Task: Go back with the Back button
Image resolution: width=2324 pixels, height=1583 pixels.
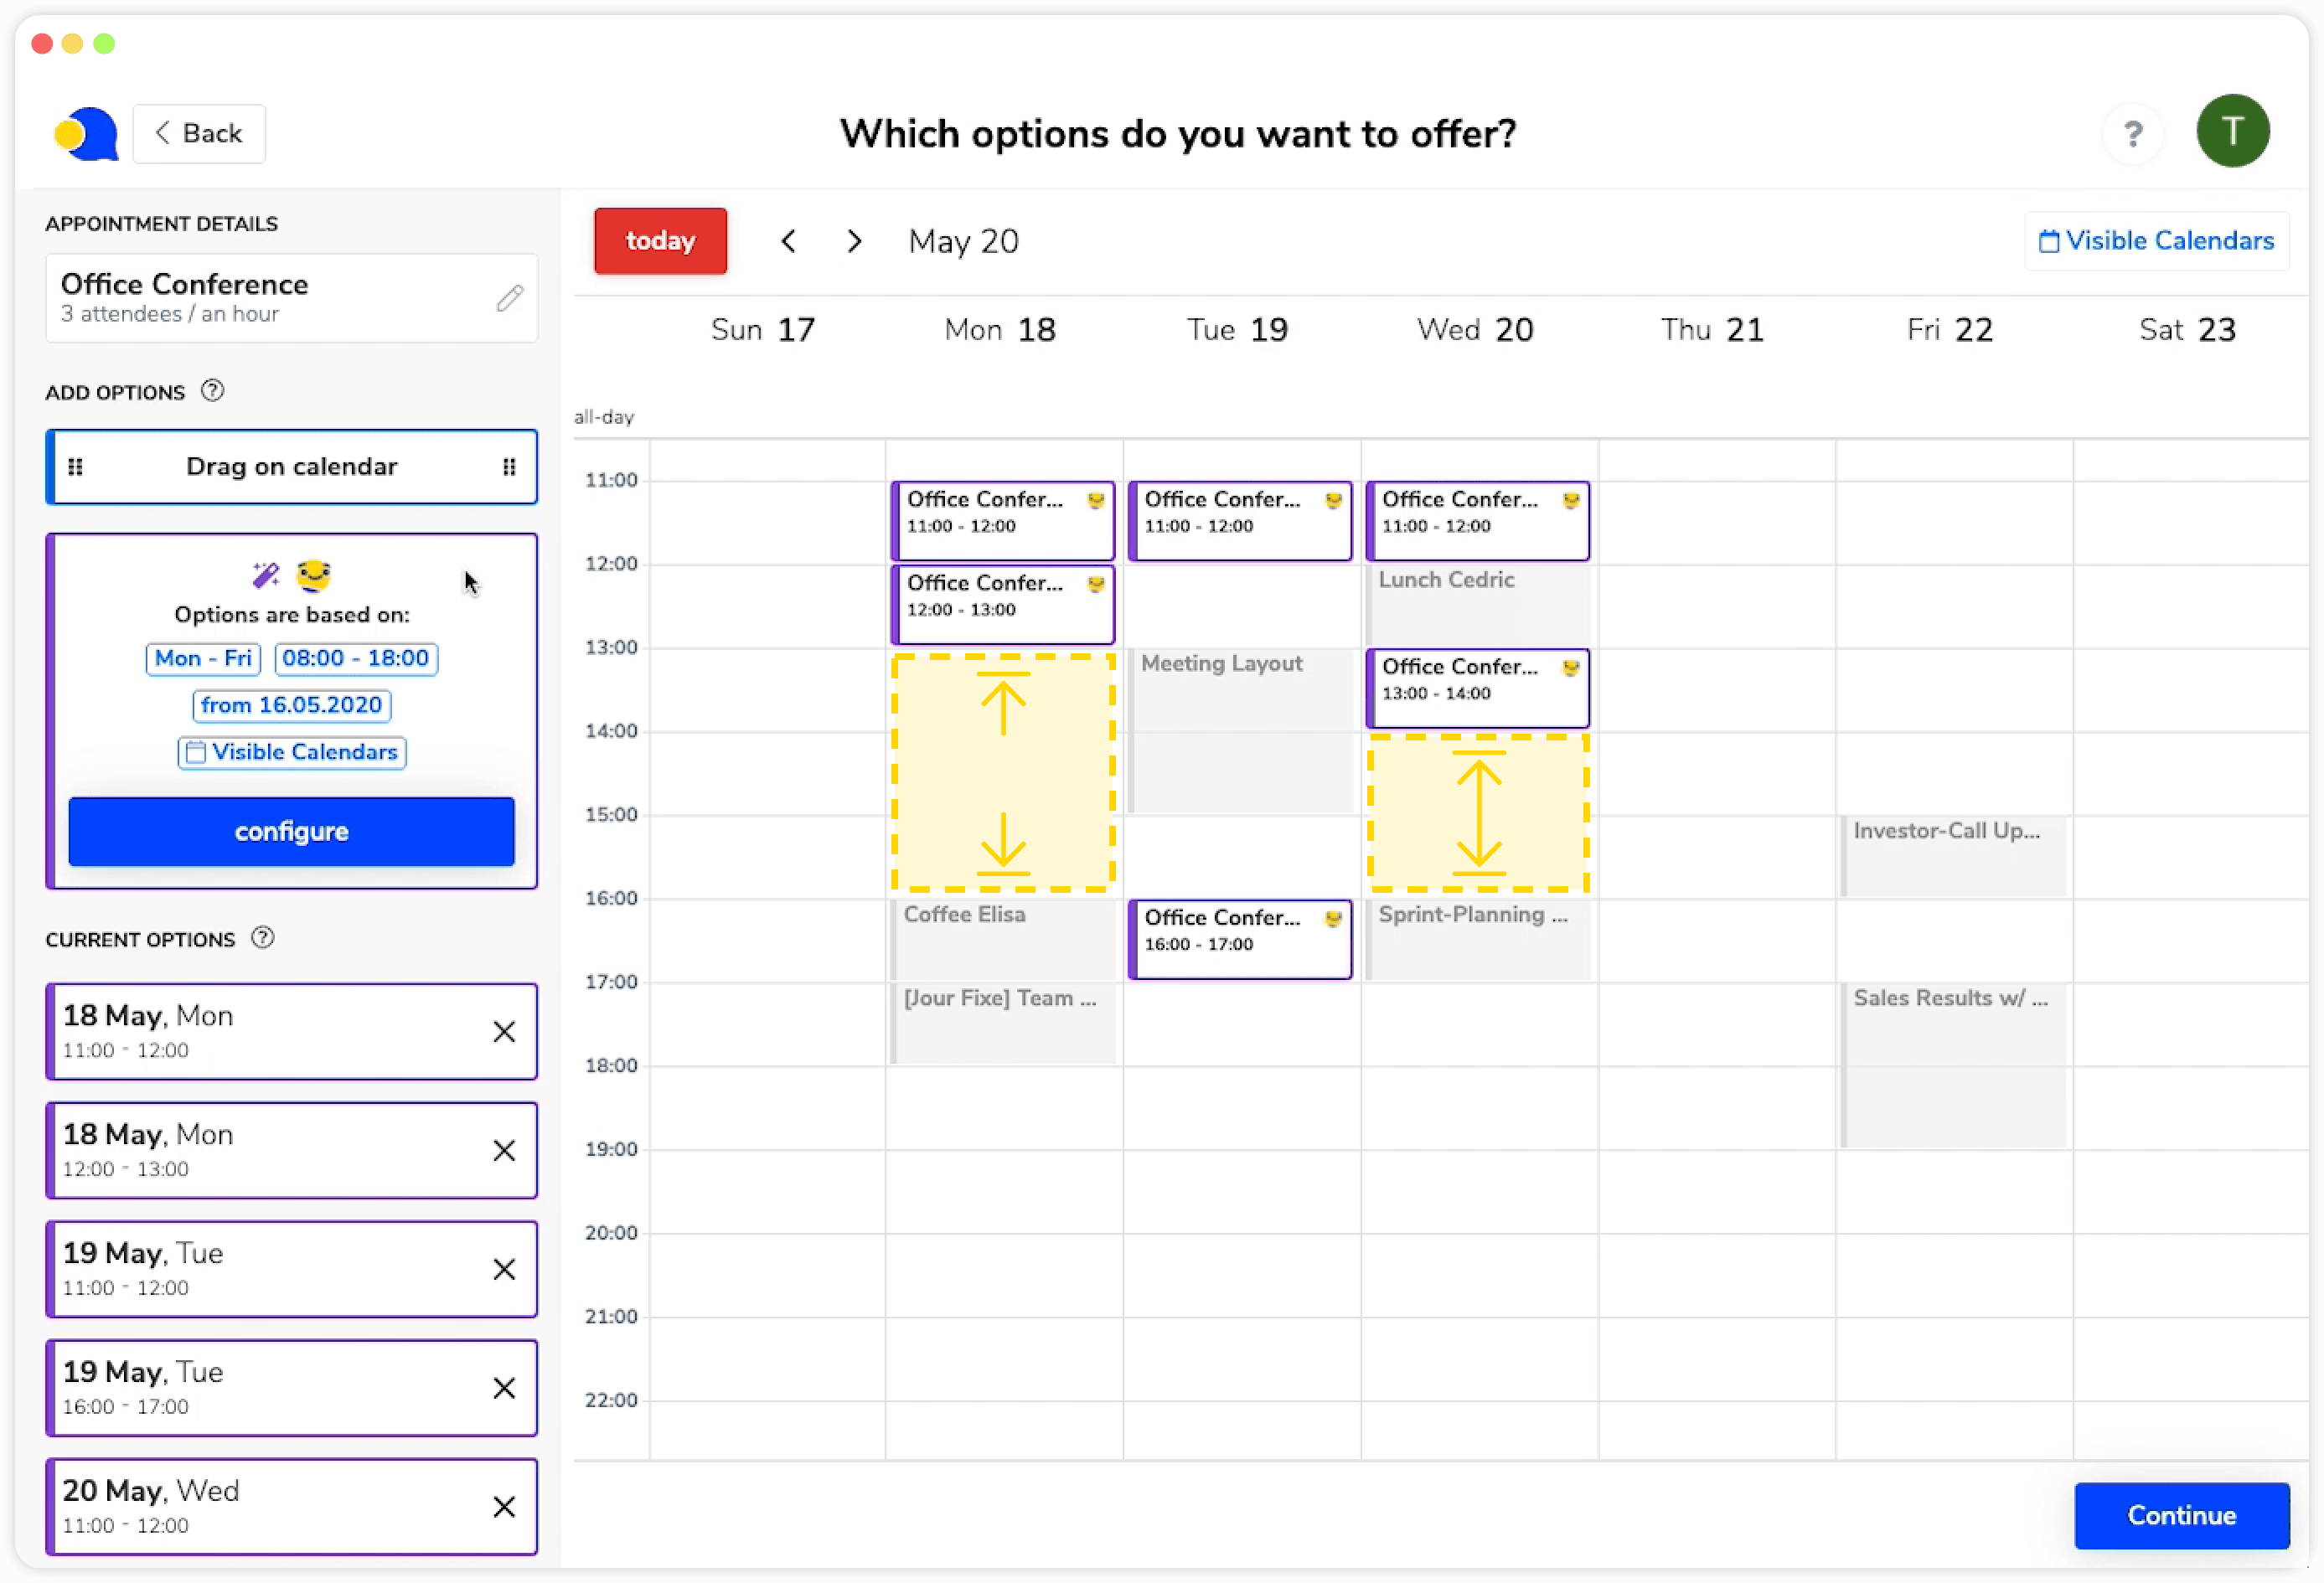Action: 199,134
